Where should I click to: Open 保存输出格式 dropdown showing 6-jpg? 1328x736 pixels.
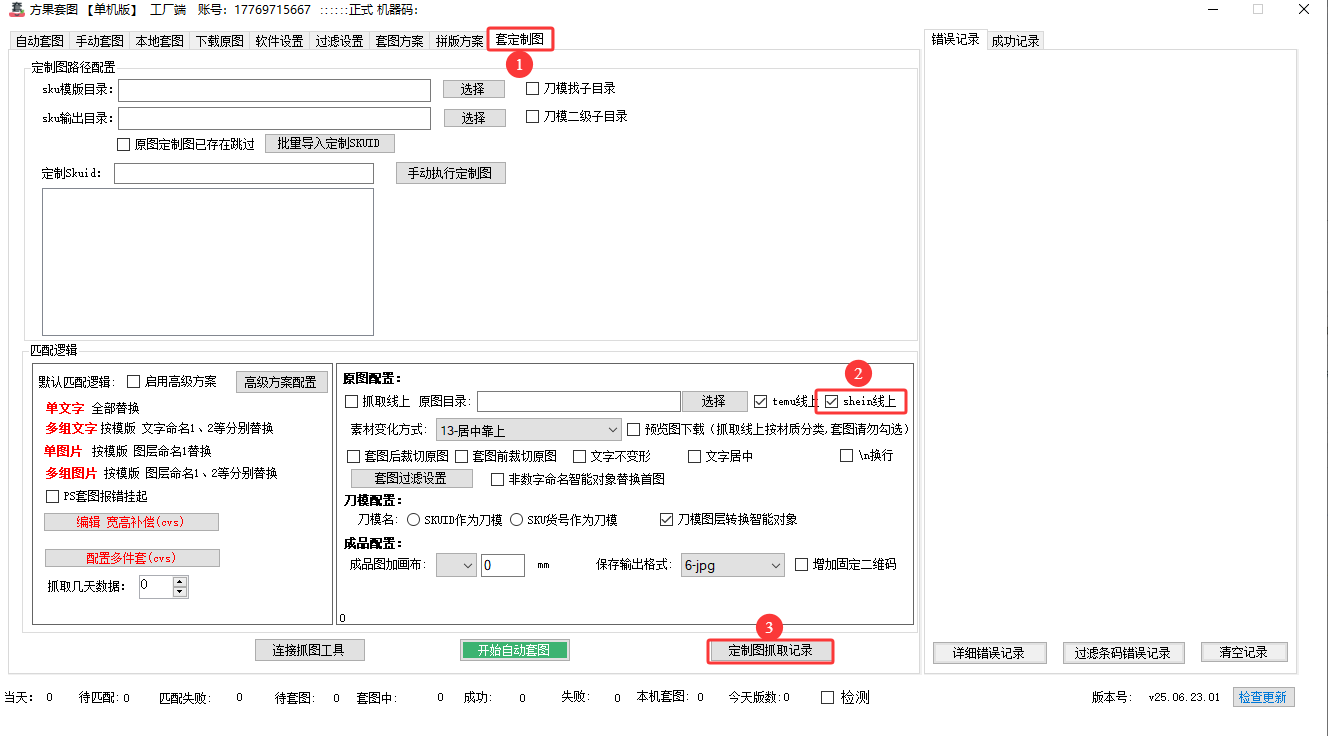[x=732, y=565]
